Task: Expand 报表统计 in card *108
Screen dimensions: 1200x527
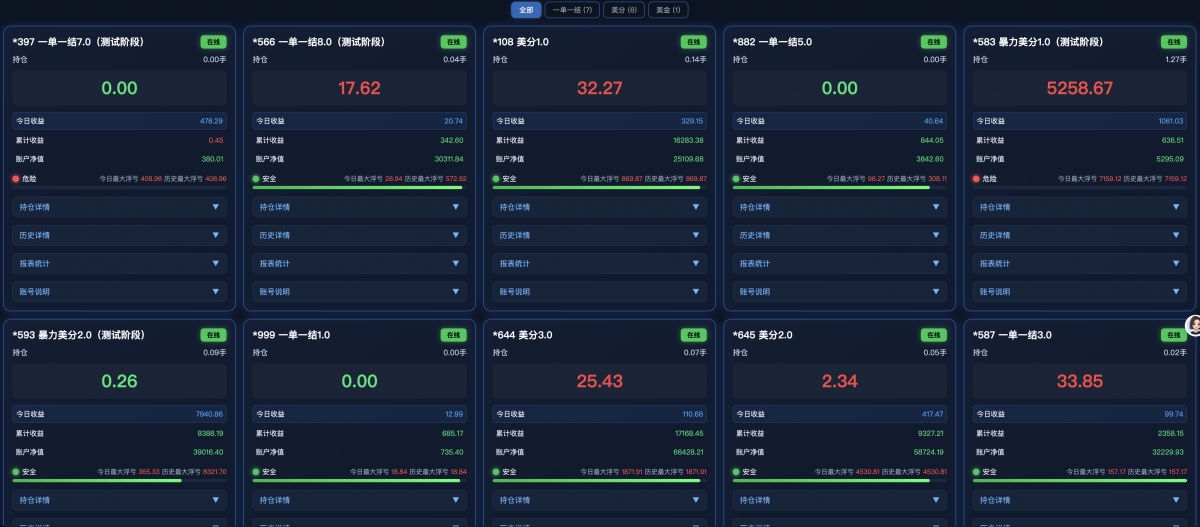Action: tap(599, 263)
